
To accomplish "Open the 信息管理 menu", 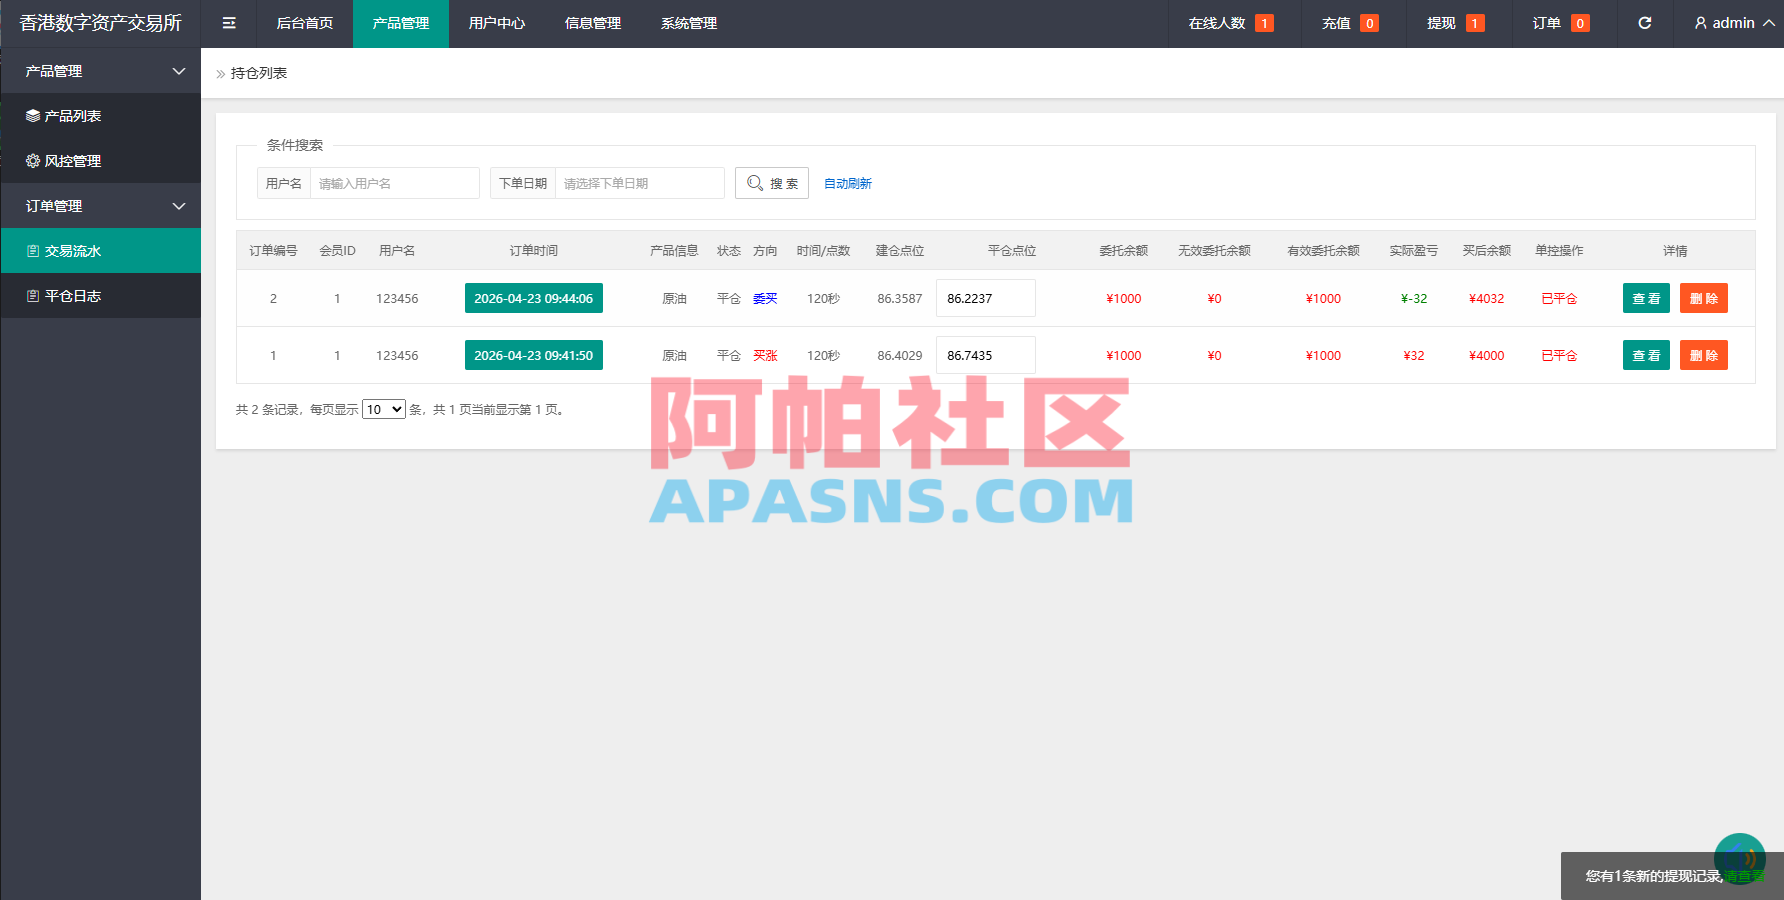I will point(593,23).
